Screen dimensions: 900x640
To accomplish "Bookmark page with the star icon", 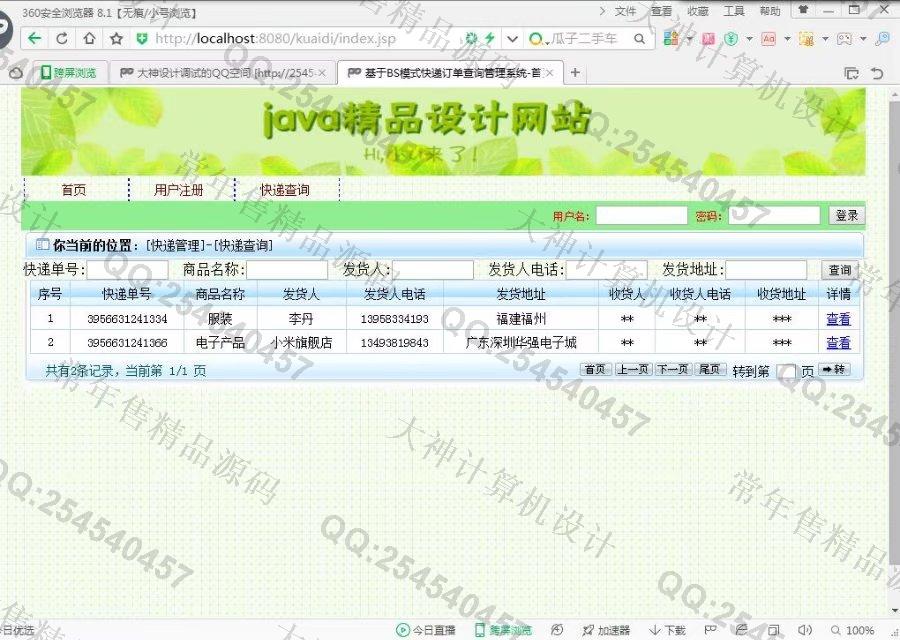I will 116,39.
